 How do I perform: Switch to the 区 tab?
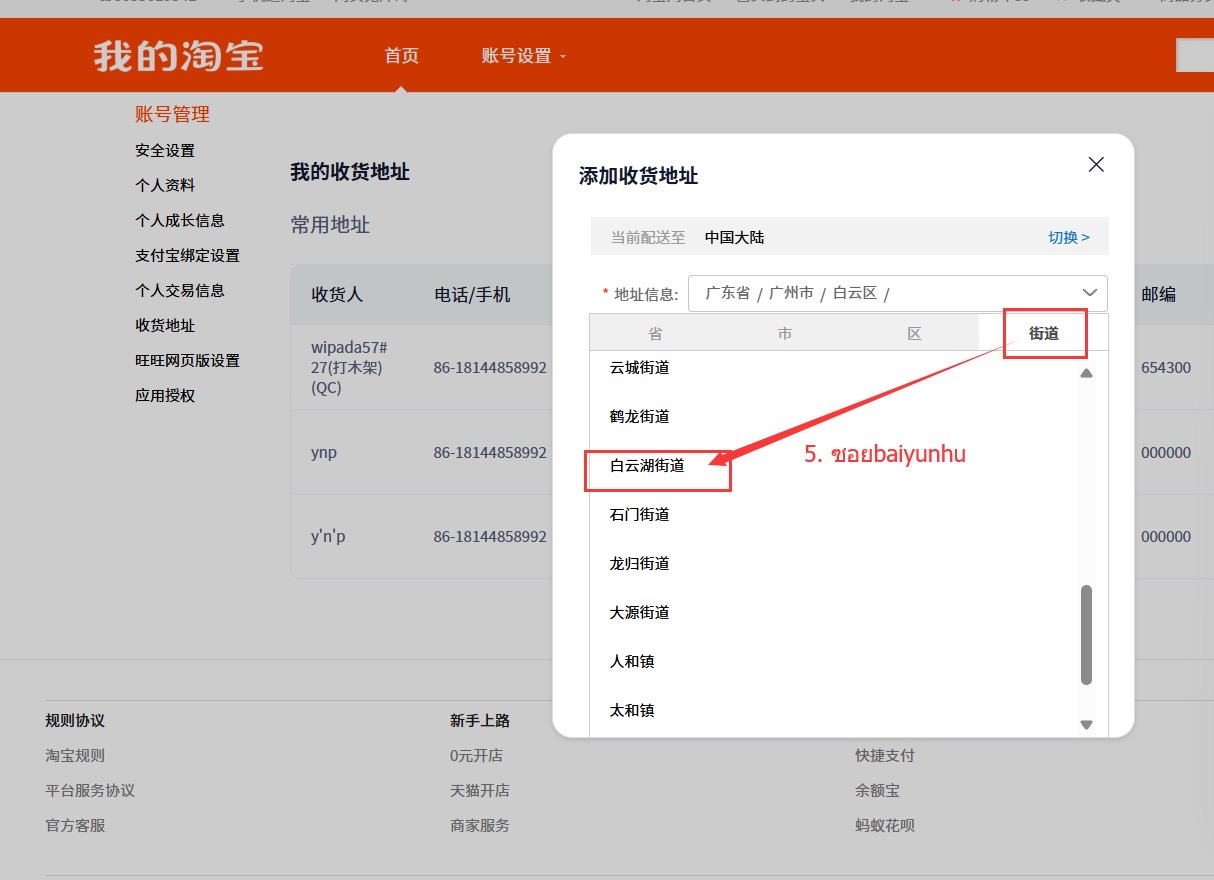point(914,333)
